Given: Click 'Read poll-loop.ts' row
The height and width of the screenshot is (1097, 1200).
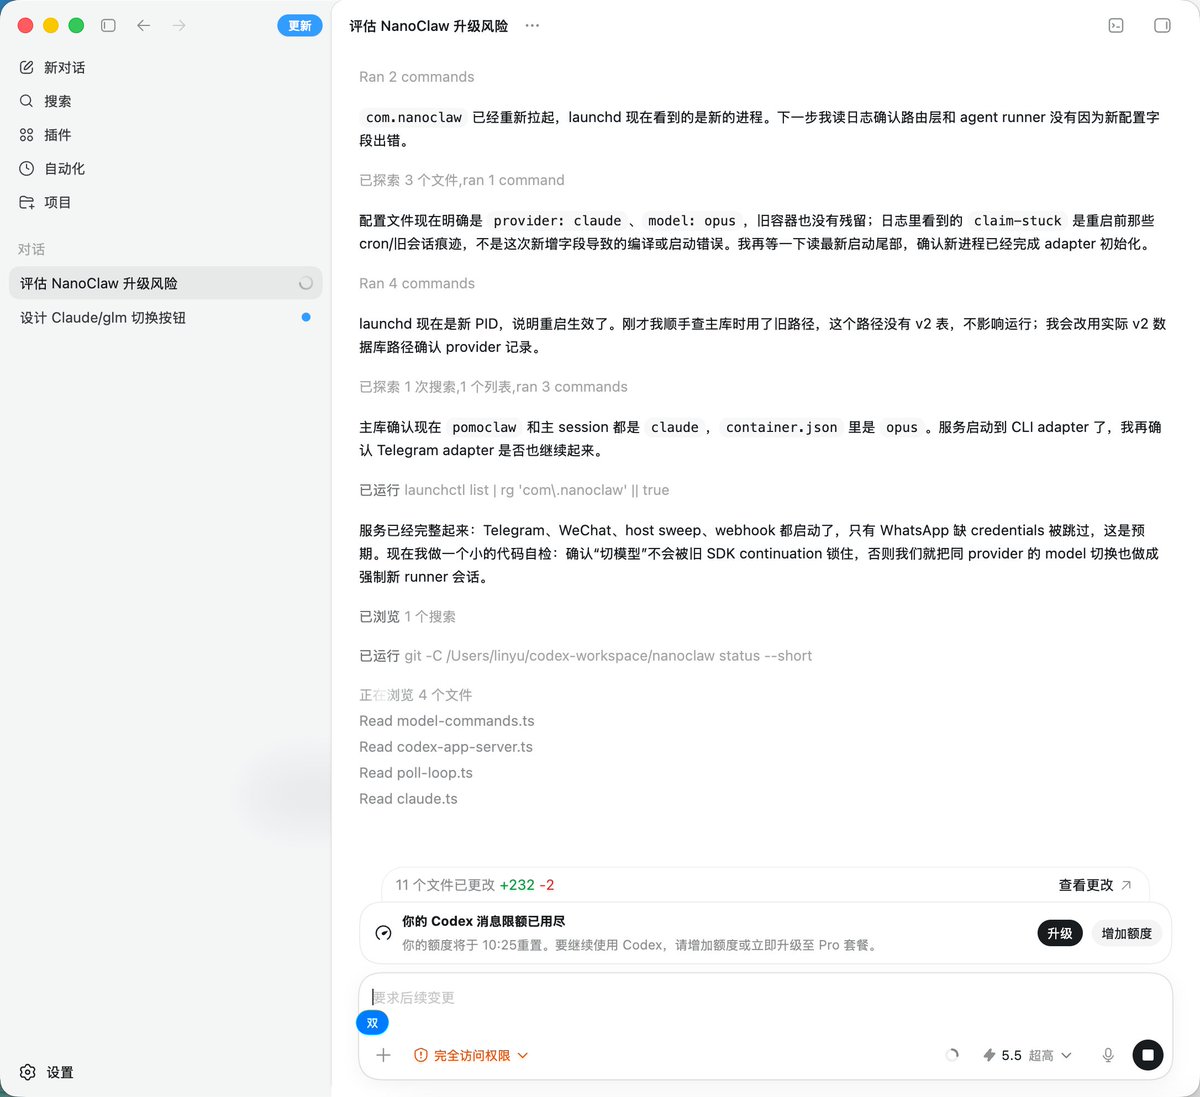Looking at the screenshot, I should pos(416,773).
